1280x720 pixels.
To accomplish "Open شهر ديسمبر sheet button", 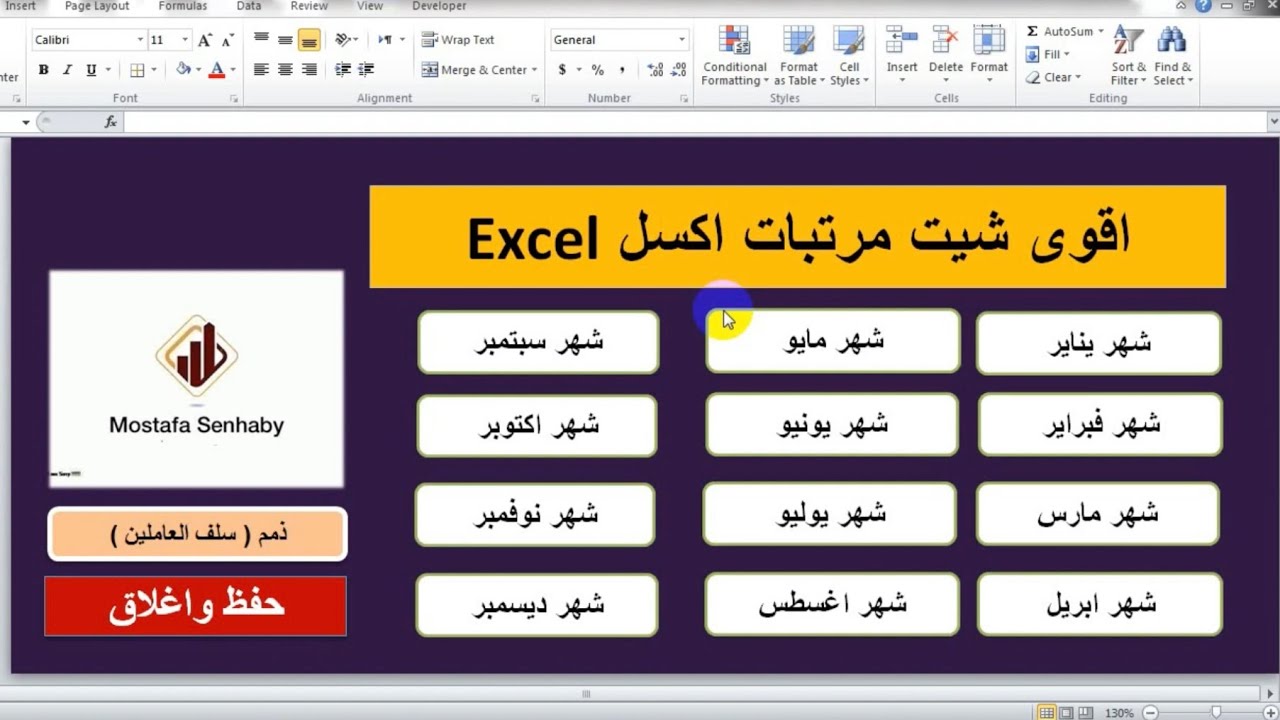I will coord(537,605).
